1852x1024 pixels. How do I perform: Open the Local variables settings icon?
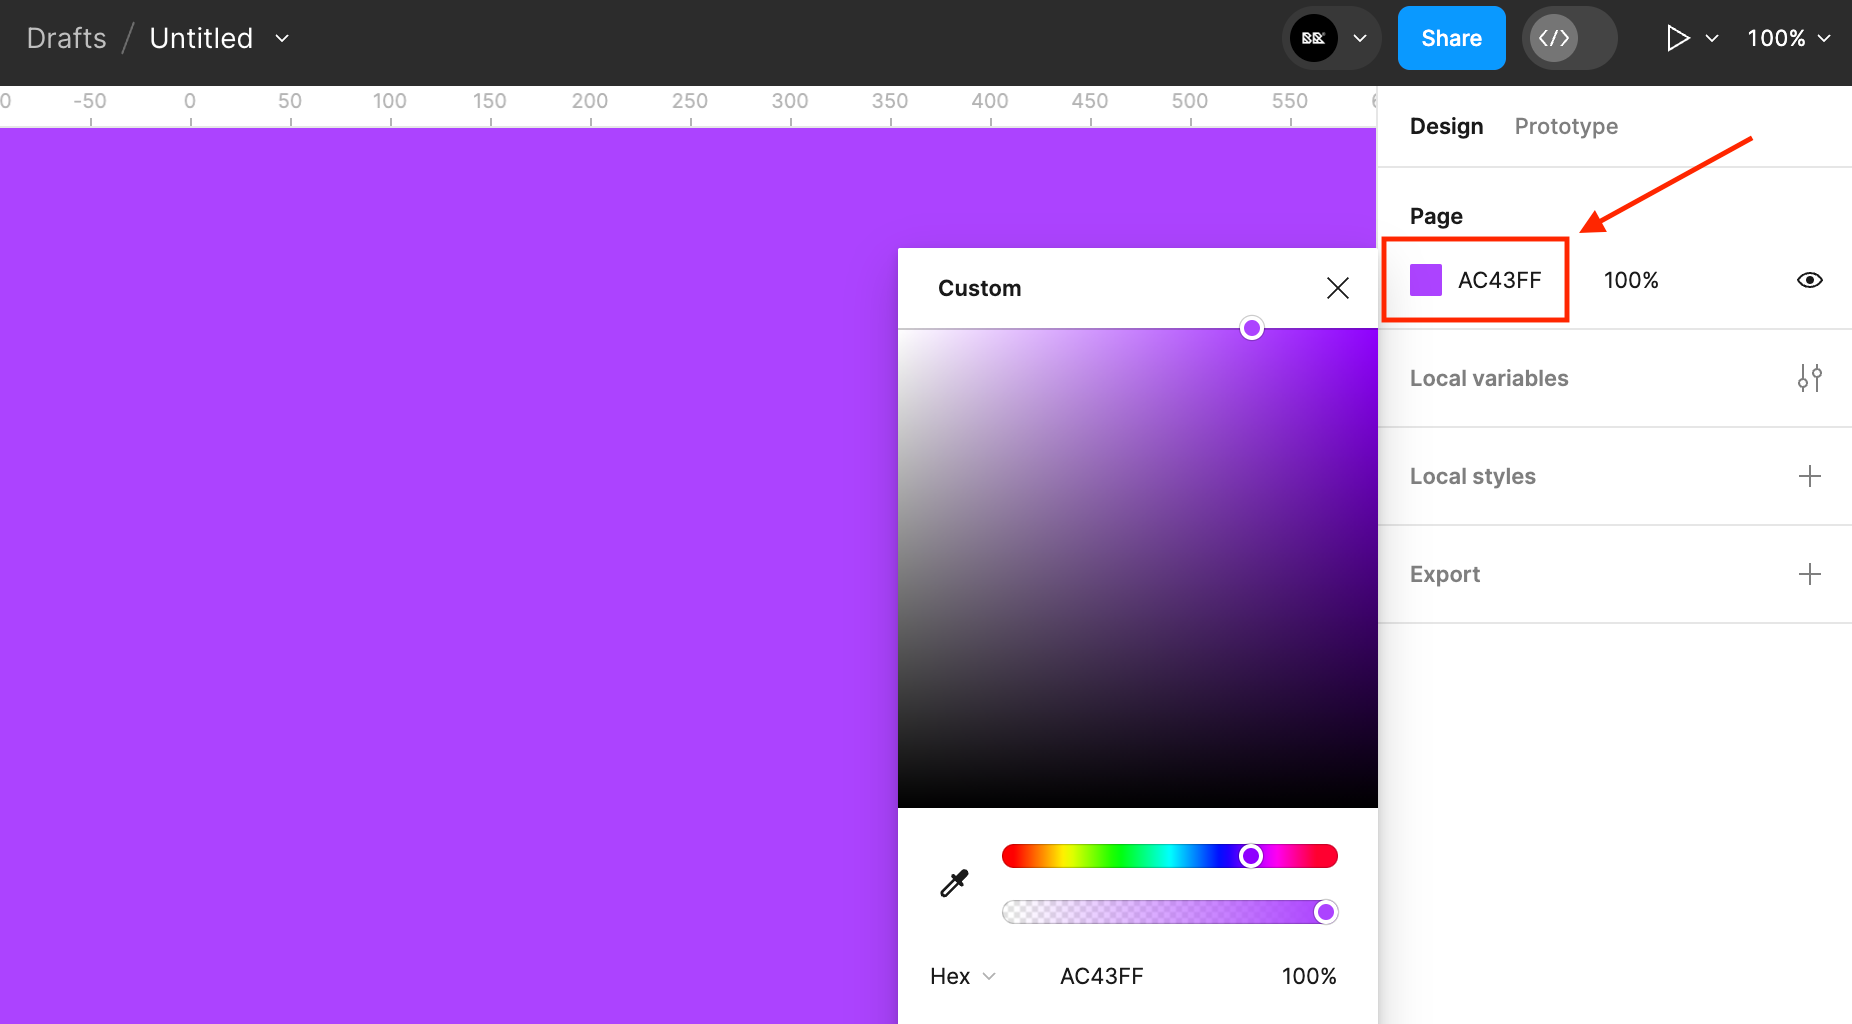(1810, 378)
